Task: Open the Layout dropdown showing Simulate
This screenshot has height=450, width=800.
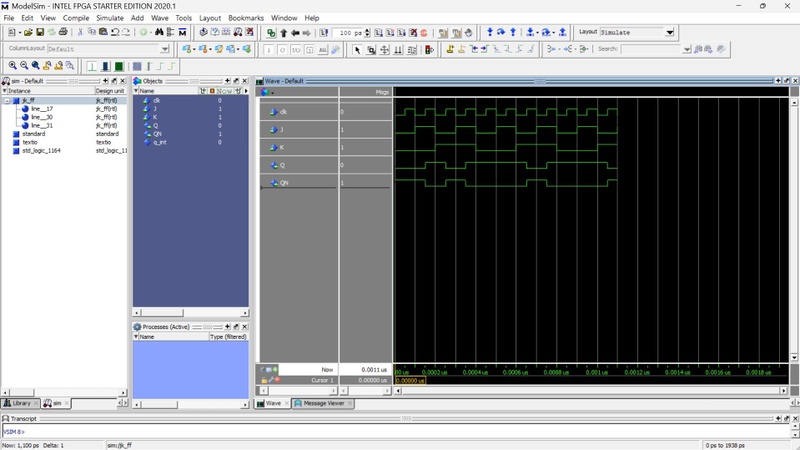Action: (x=670, y=32)
